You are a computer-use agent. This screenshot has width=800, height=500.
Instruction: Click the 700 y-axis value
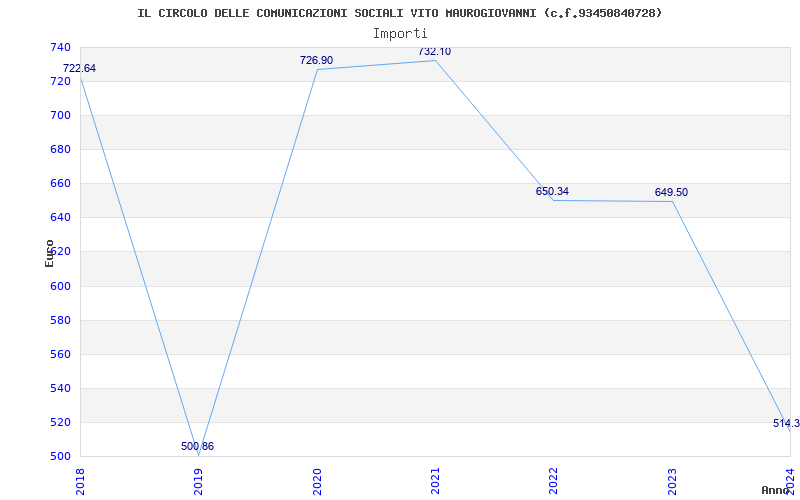click(60, 116)
